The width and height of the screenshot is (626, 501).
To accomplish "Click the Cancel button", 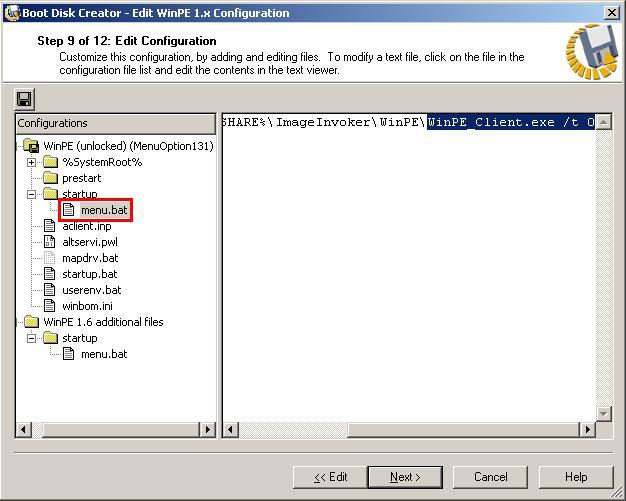I will point(491,477).
